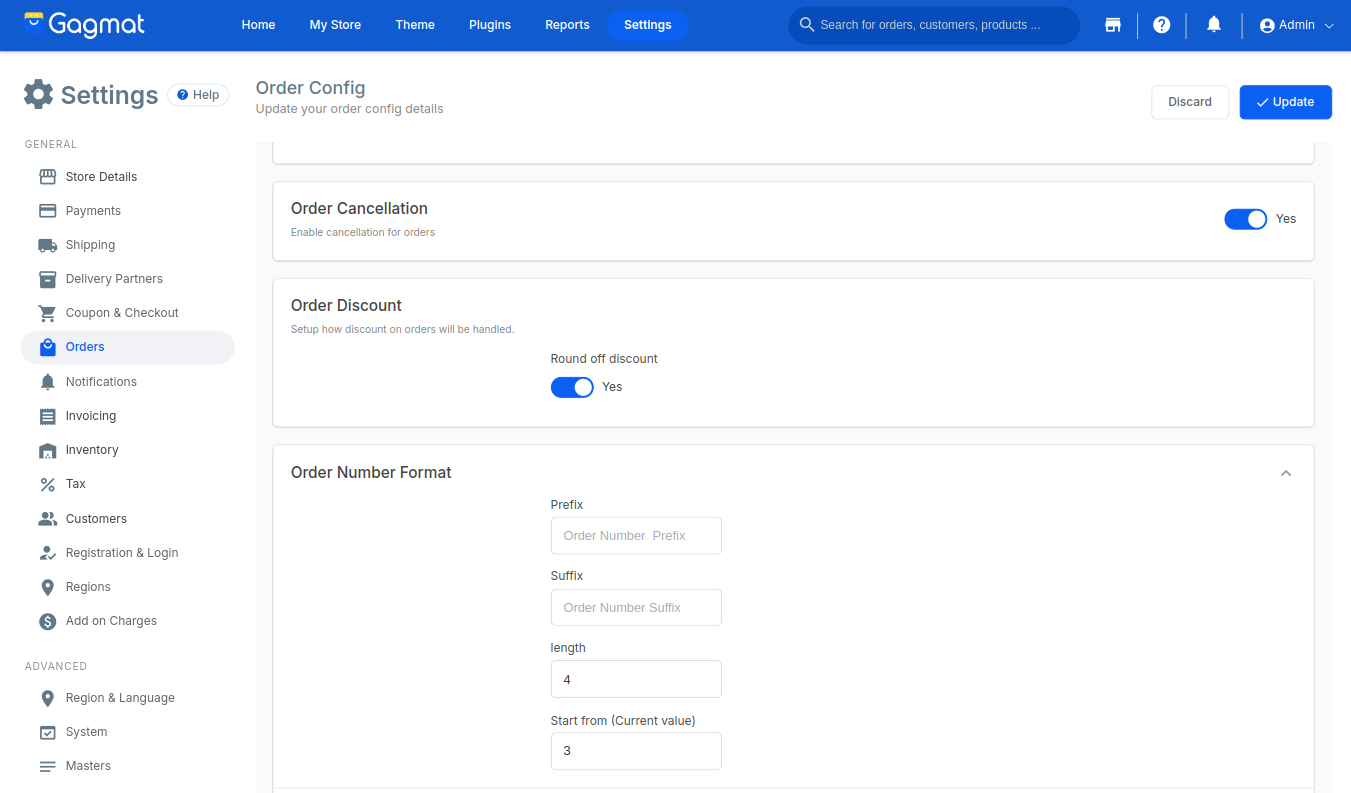This screenshot has height=793, width=1351.
Task: Click the Update button
Action: (x=1285, y=102)
